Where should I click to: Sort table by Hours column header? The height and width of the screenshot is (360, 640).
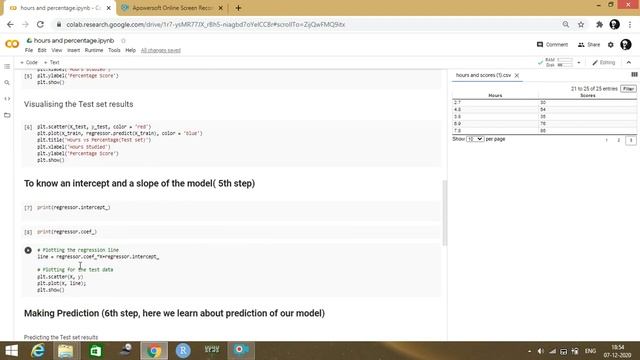pos(495,96)
